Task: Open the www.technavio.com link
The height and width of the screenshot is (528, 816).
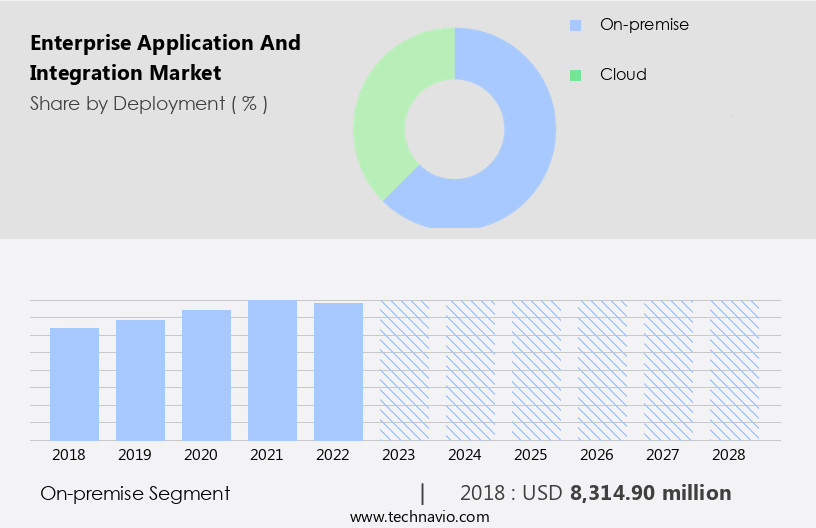Action: click(x=419, y=516)
